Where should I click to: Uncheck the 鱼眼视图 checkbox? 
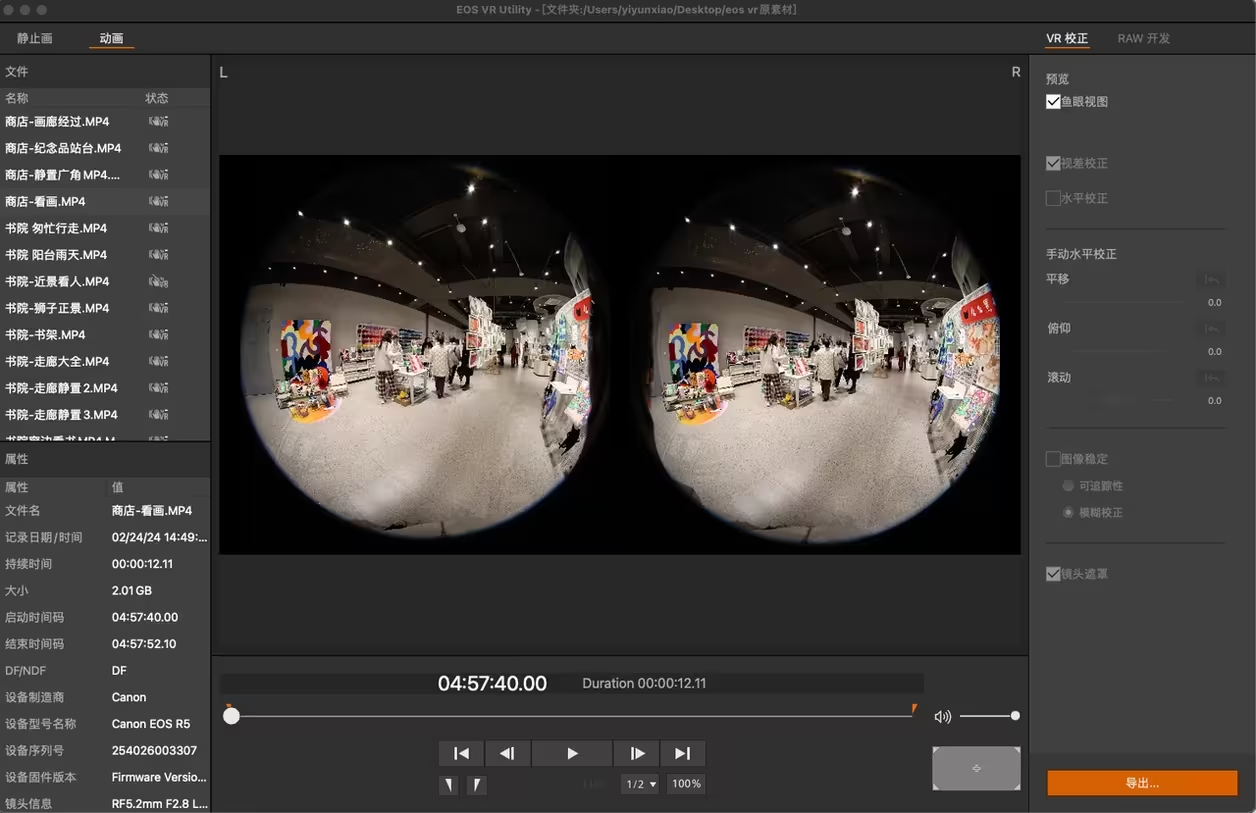[x=1053, y=102]
